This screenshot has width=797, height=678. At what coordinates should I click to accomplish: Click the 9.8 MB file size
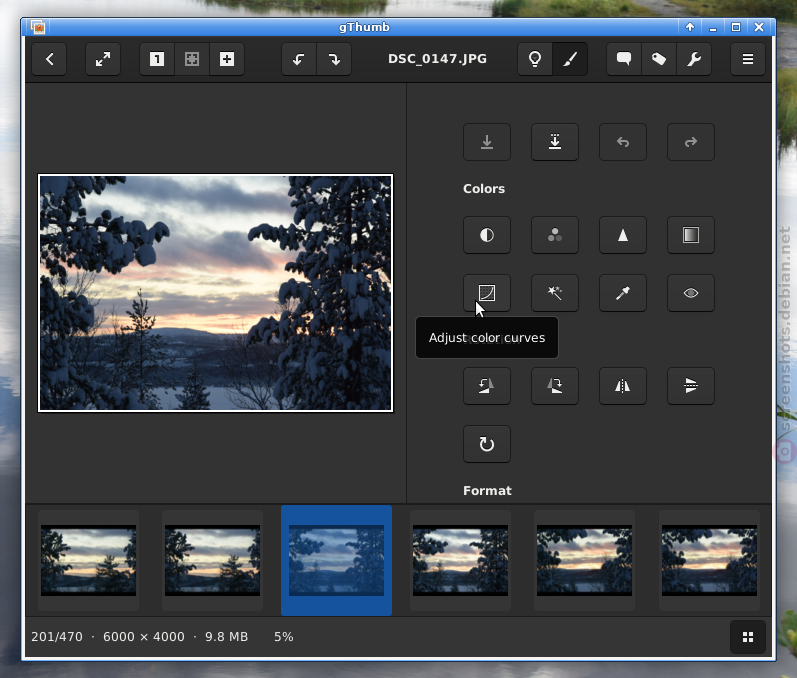226,637
